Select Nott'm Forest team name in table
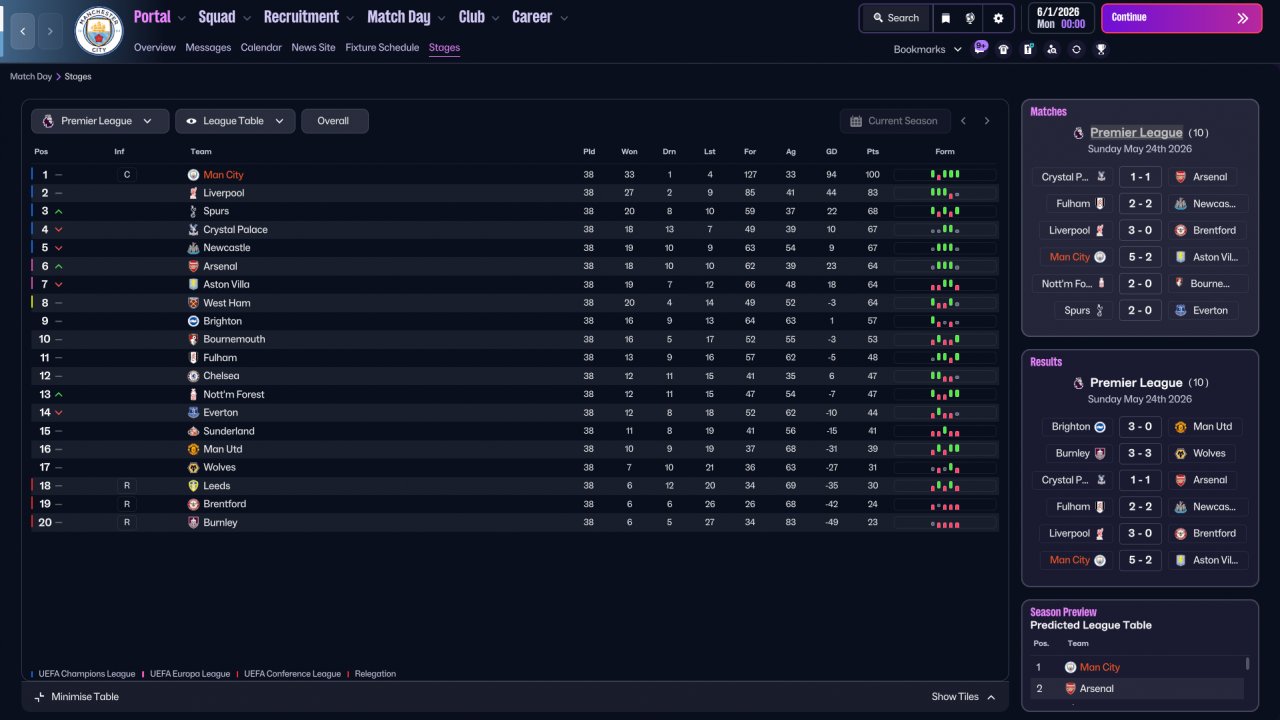 click(x=234, y=395)
